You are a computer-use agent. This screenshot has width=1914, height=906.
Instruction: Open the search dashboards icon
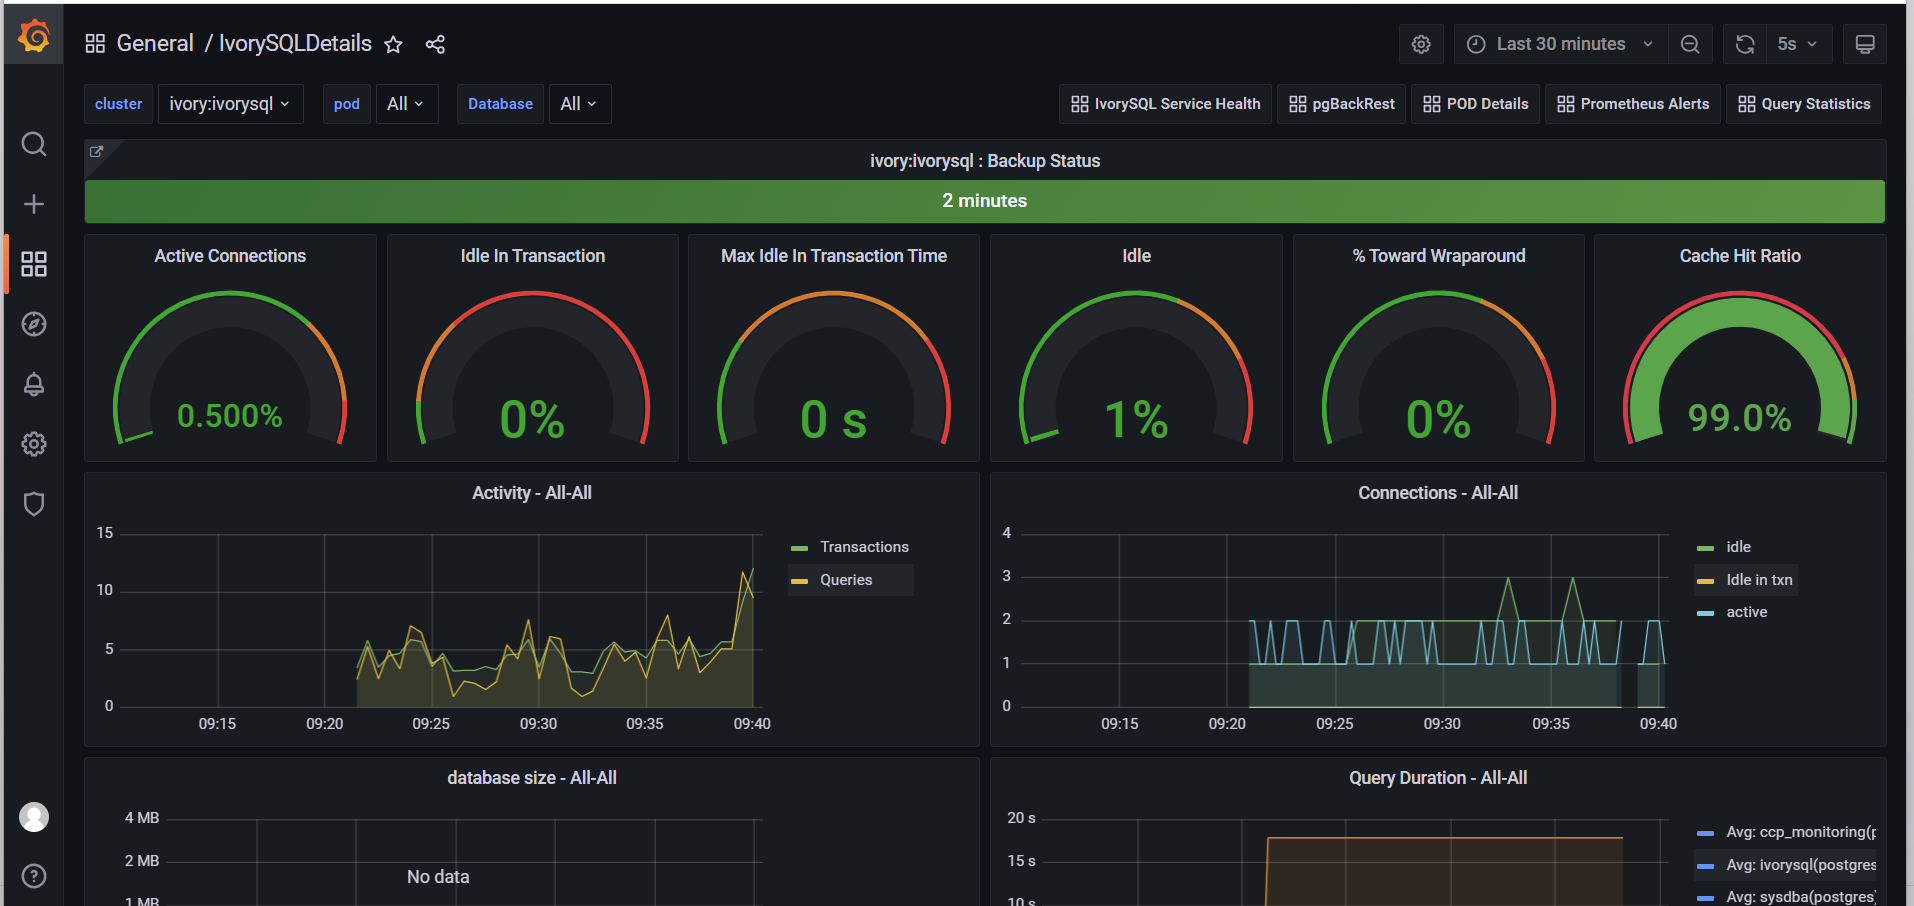click(34, 145)
